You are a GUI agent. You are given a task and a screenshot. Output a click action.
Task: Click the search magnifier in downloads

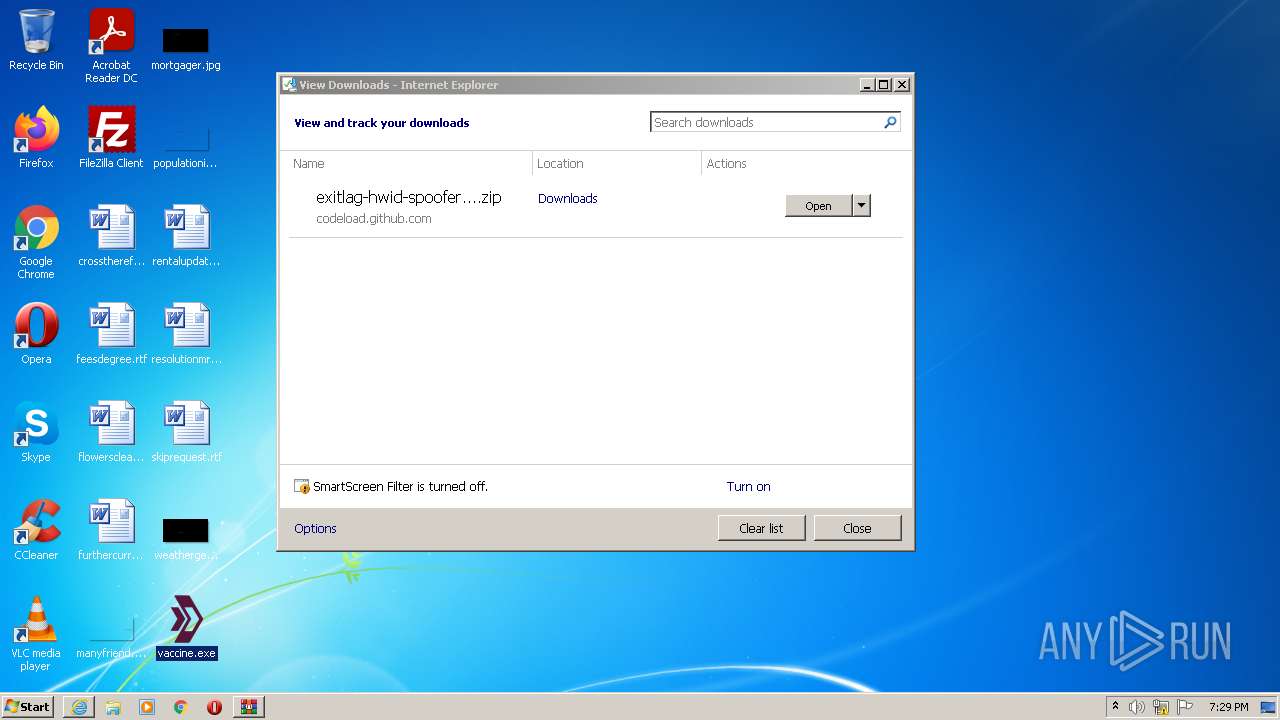tap(890, 122)
